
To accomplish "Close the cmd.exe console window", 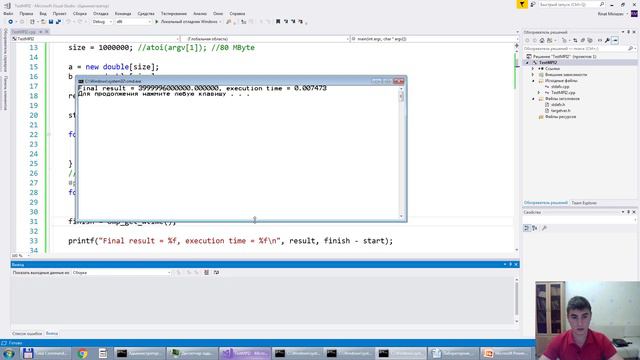I will click(398, 81).
